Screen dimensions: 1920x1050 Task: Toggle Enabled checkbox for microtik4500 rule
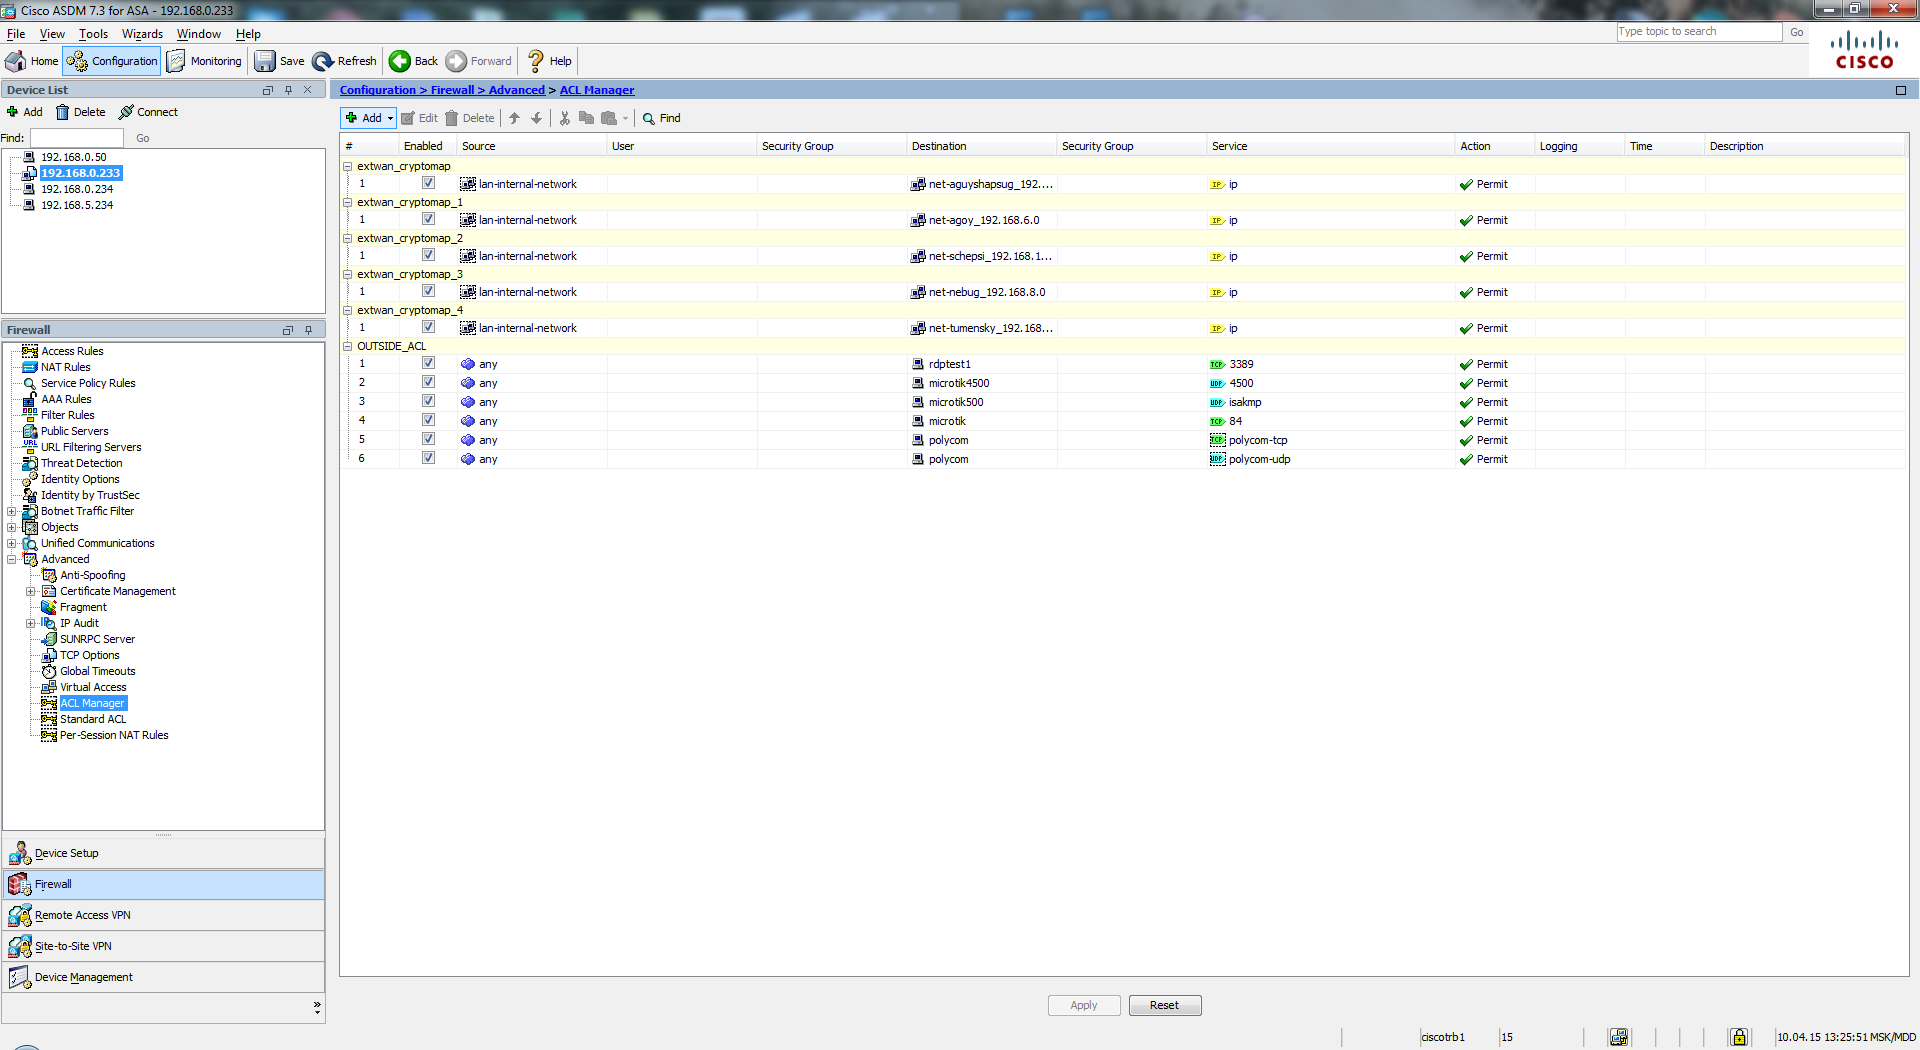click(x=428, y=382)
